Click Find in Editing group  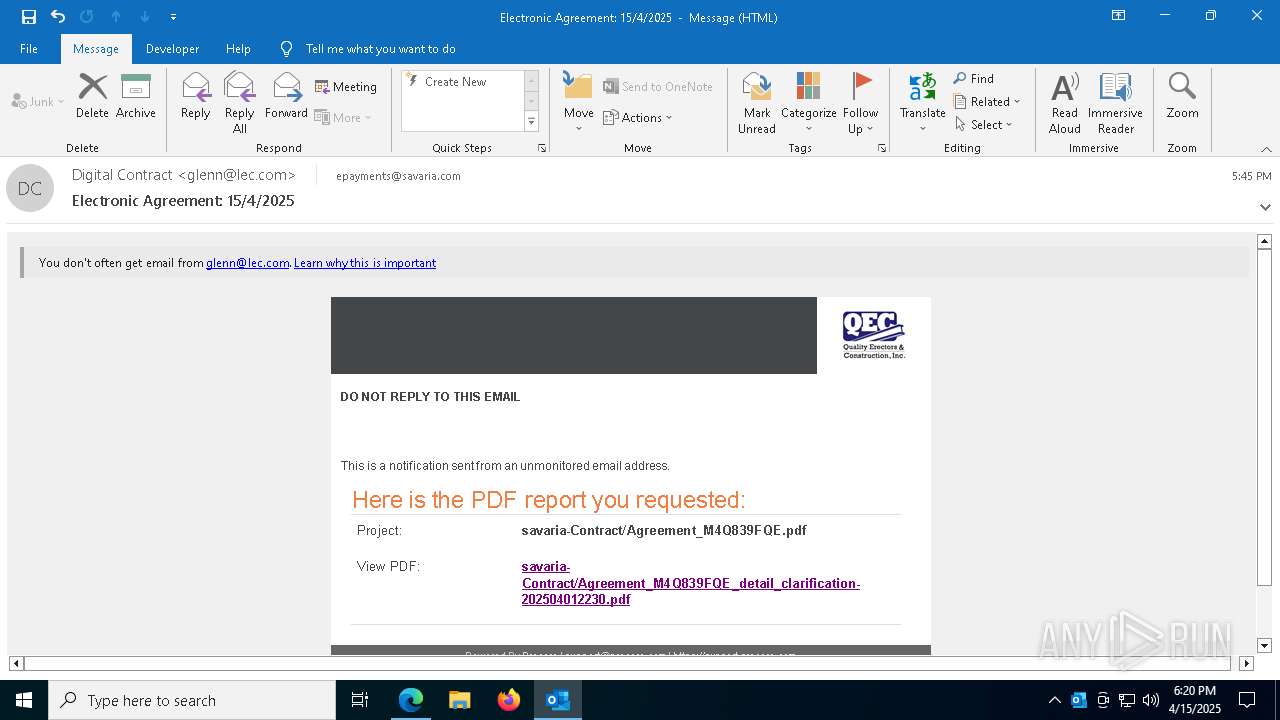click(x=974, y=79)
